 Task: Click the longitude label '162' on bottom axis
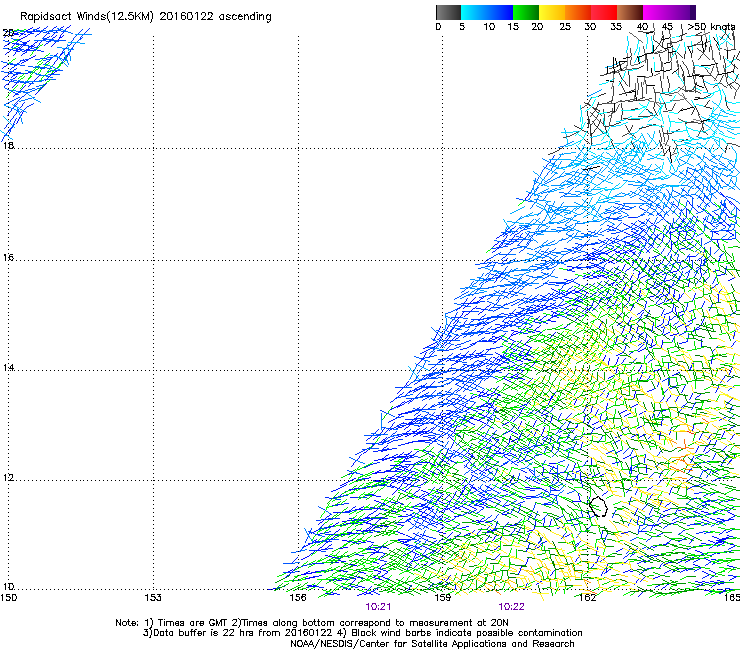pyautogui.click(x=588, y=598)
